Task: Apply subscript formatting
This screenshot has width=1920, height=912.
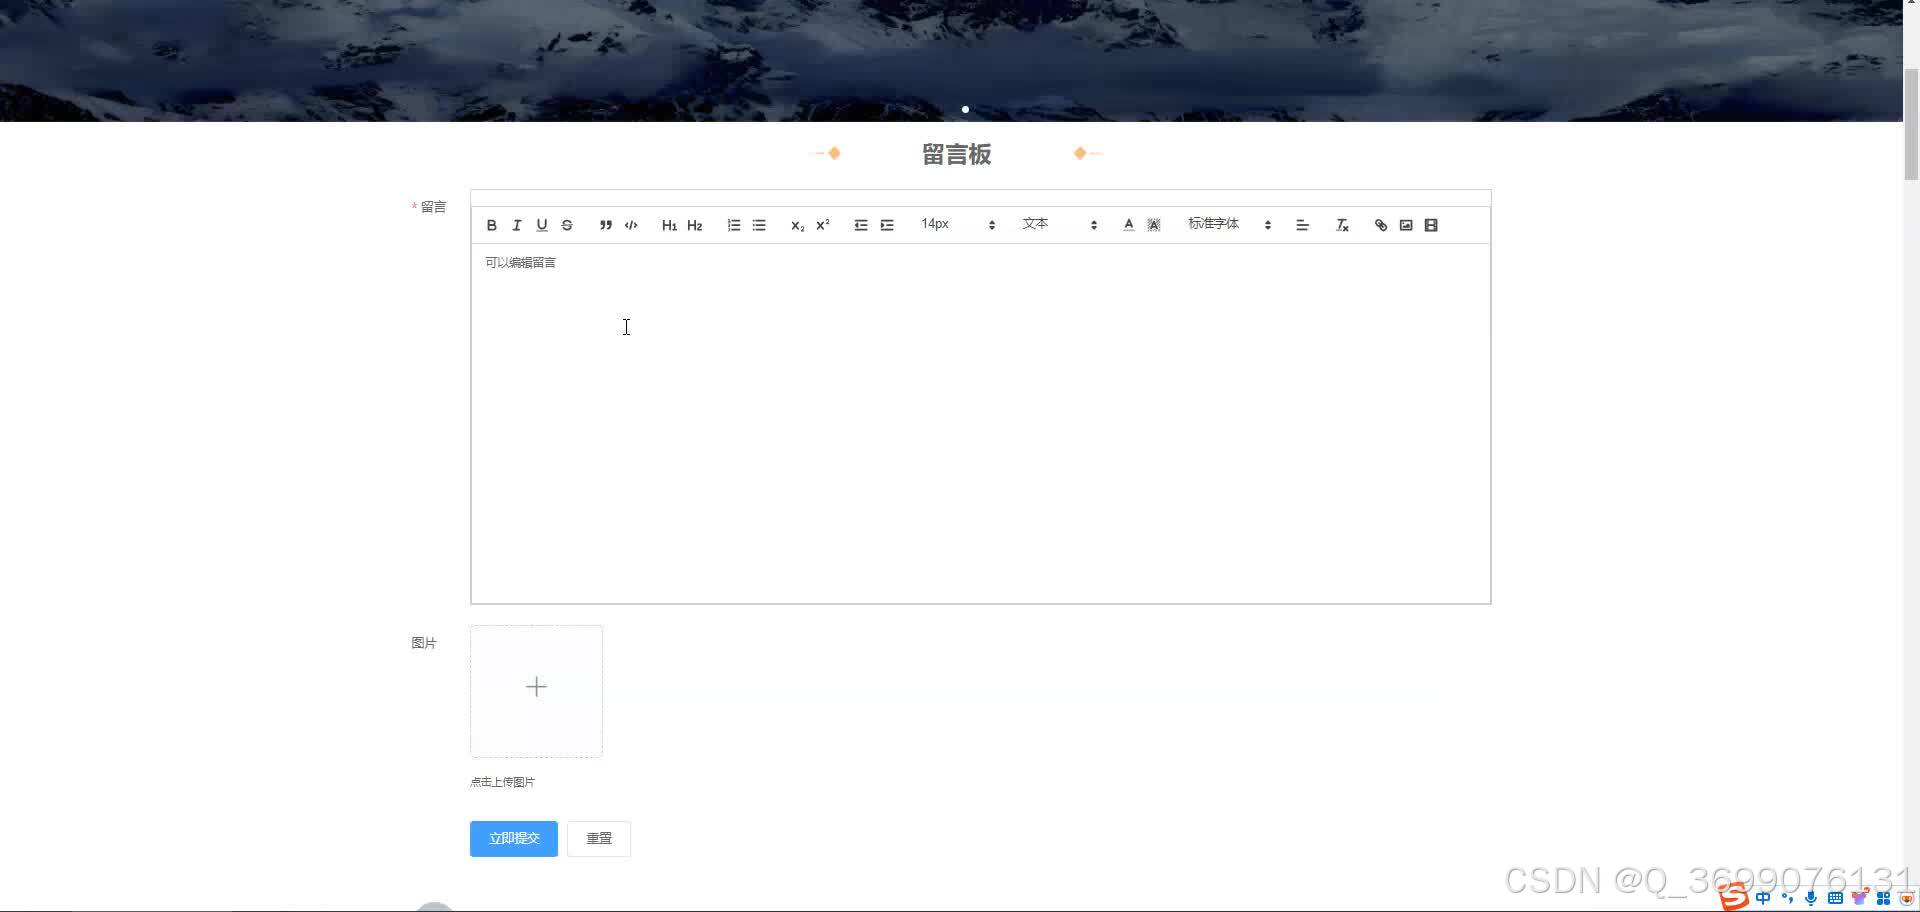Action: tap(797, 225)
